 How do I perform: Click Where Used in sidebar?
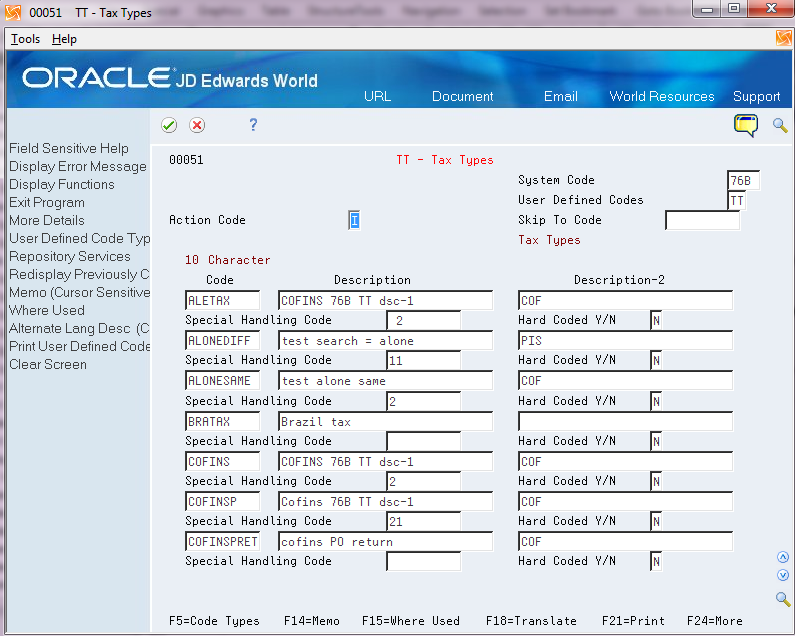tap(47, 310)
